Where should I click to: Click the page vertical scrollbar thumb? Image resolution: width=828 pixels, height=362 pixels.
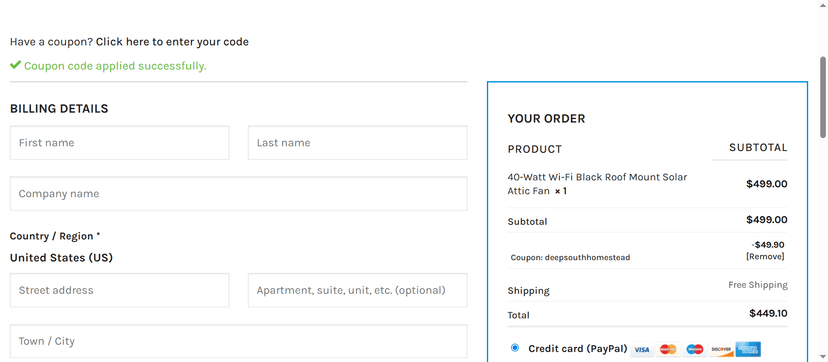tap(823, 98)
